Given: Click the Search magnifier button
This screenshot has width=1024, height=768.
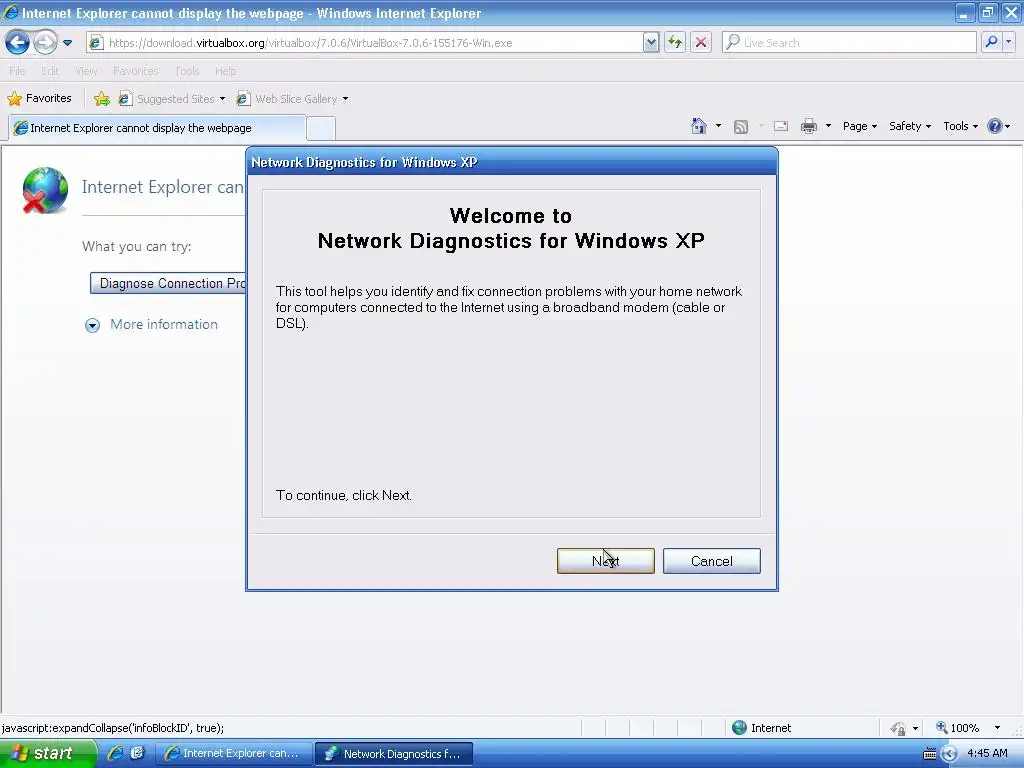Looking at the screenshot, I should (x=991, y=42).
